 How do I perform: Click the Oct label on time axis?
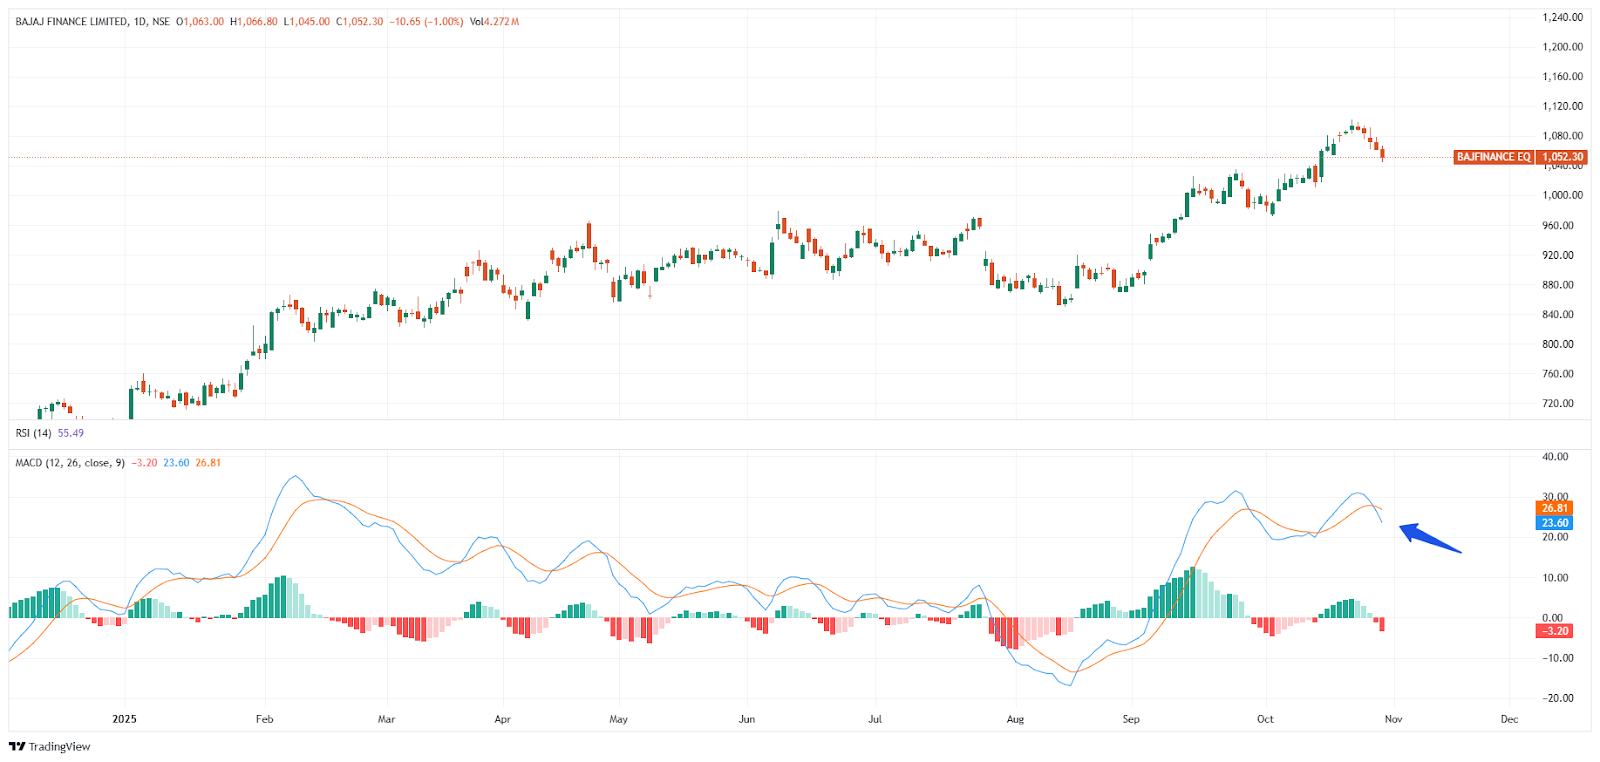1265,719
